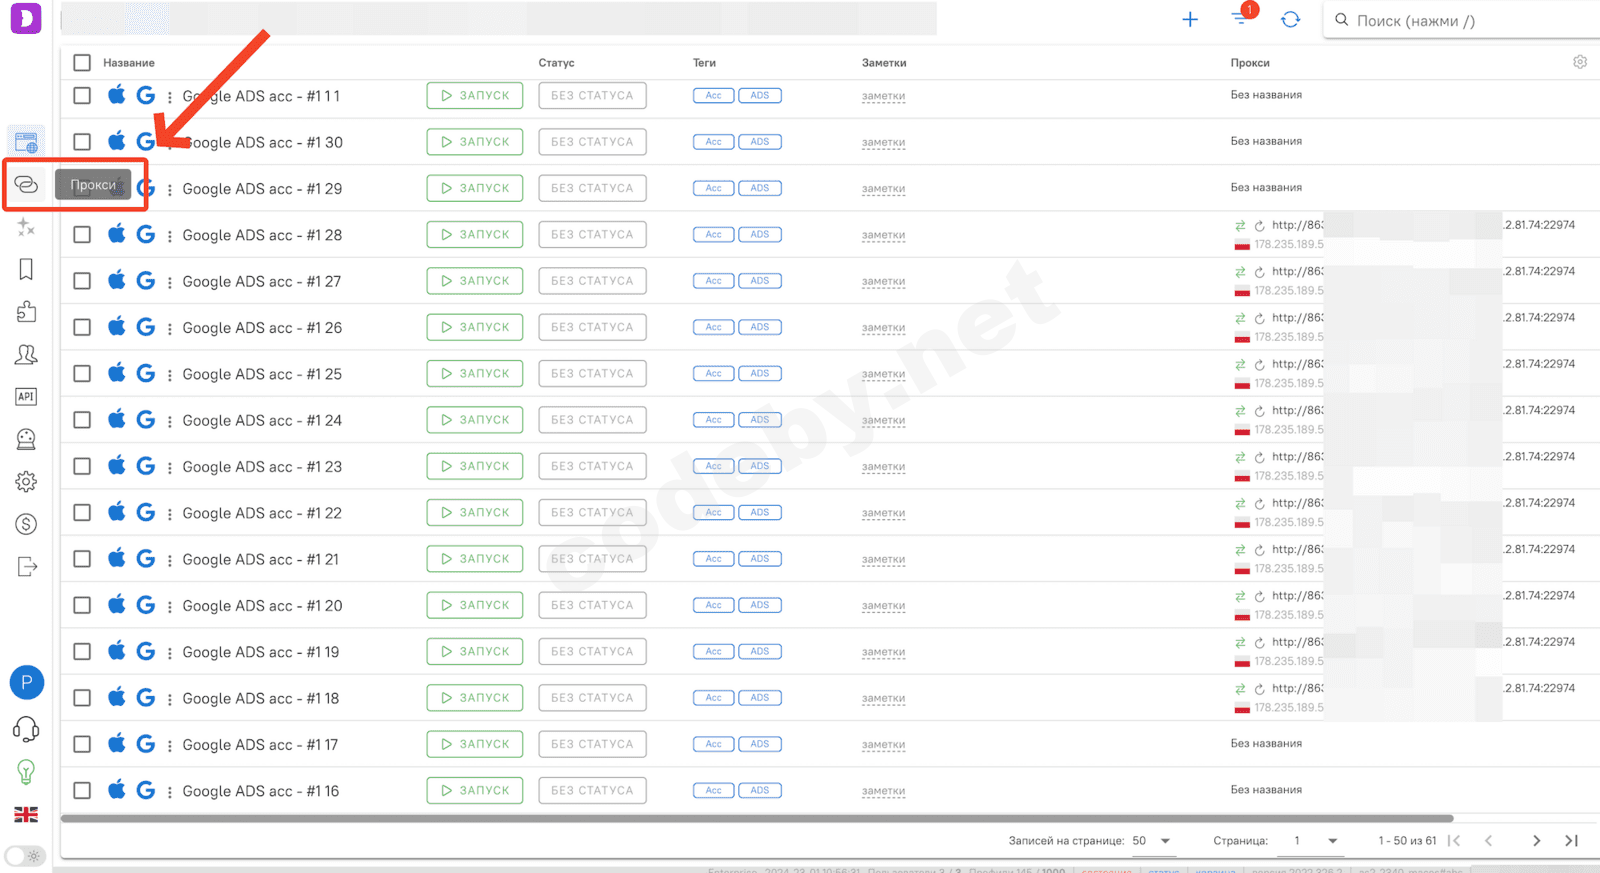
Task: Open the three-dot menu for #1 25
Action: point(169,375)
